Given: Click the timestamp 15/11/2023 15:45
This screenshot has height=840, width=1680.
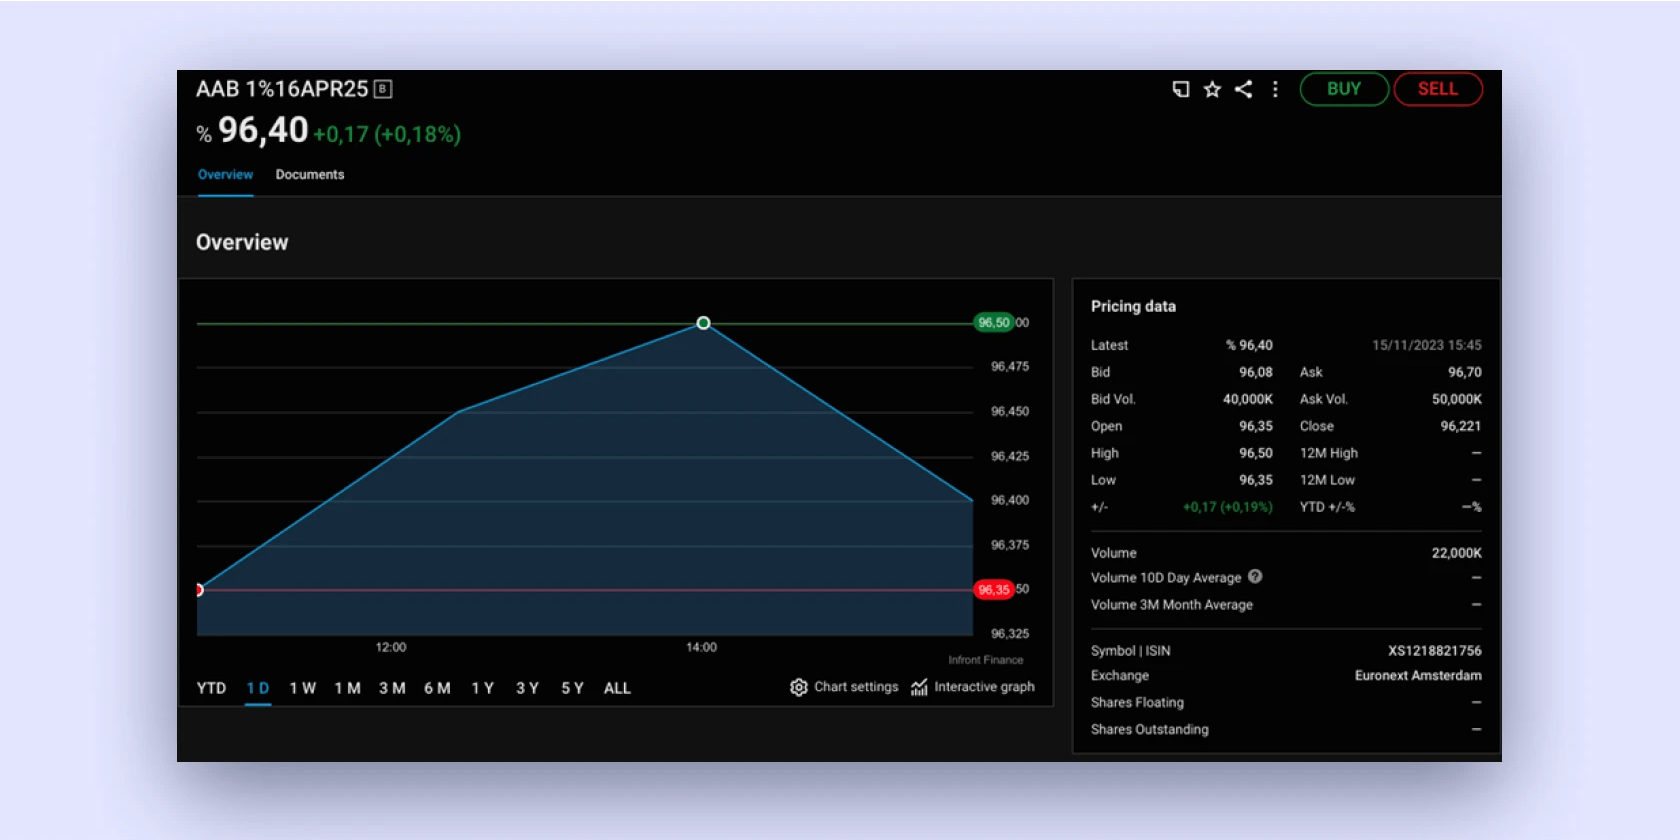Looking at the screenshot, I should point(1427,345).
